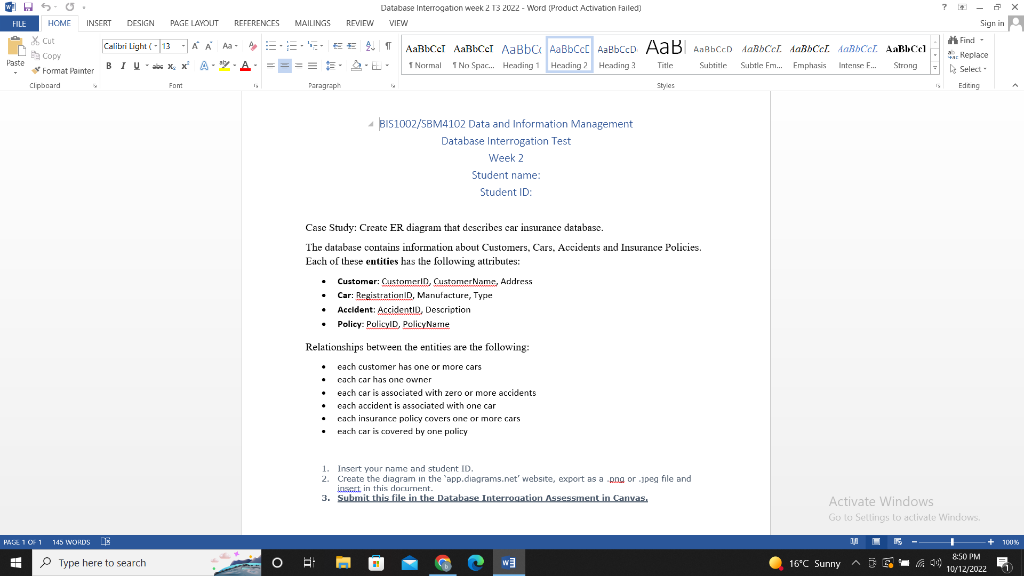Click Replace in Editing group
The image size is (1024, 576).
[968, 55]
